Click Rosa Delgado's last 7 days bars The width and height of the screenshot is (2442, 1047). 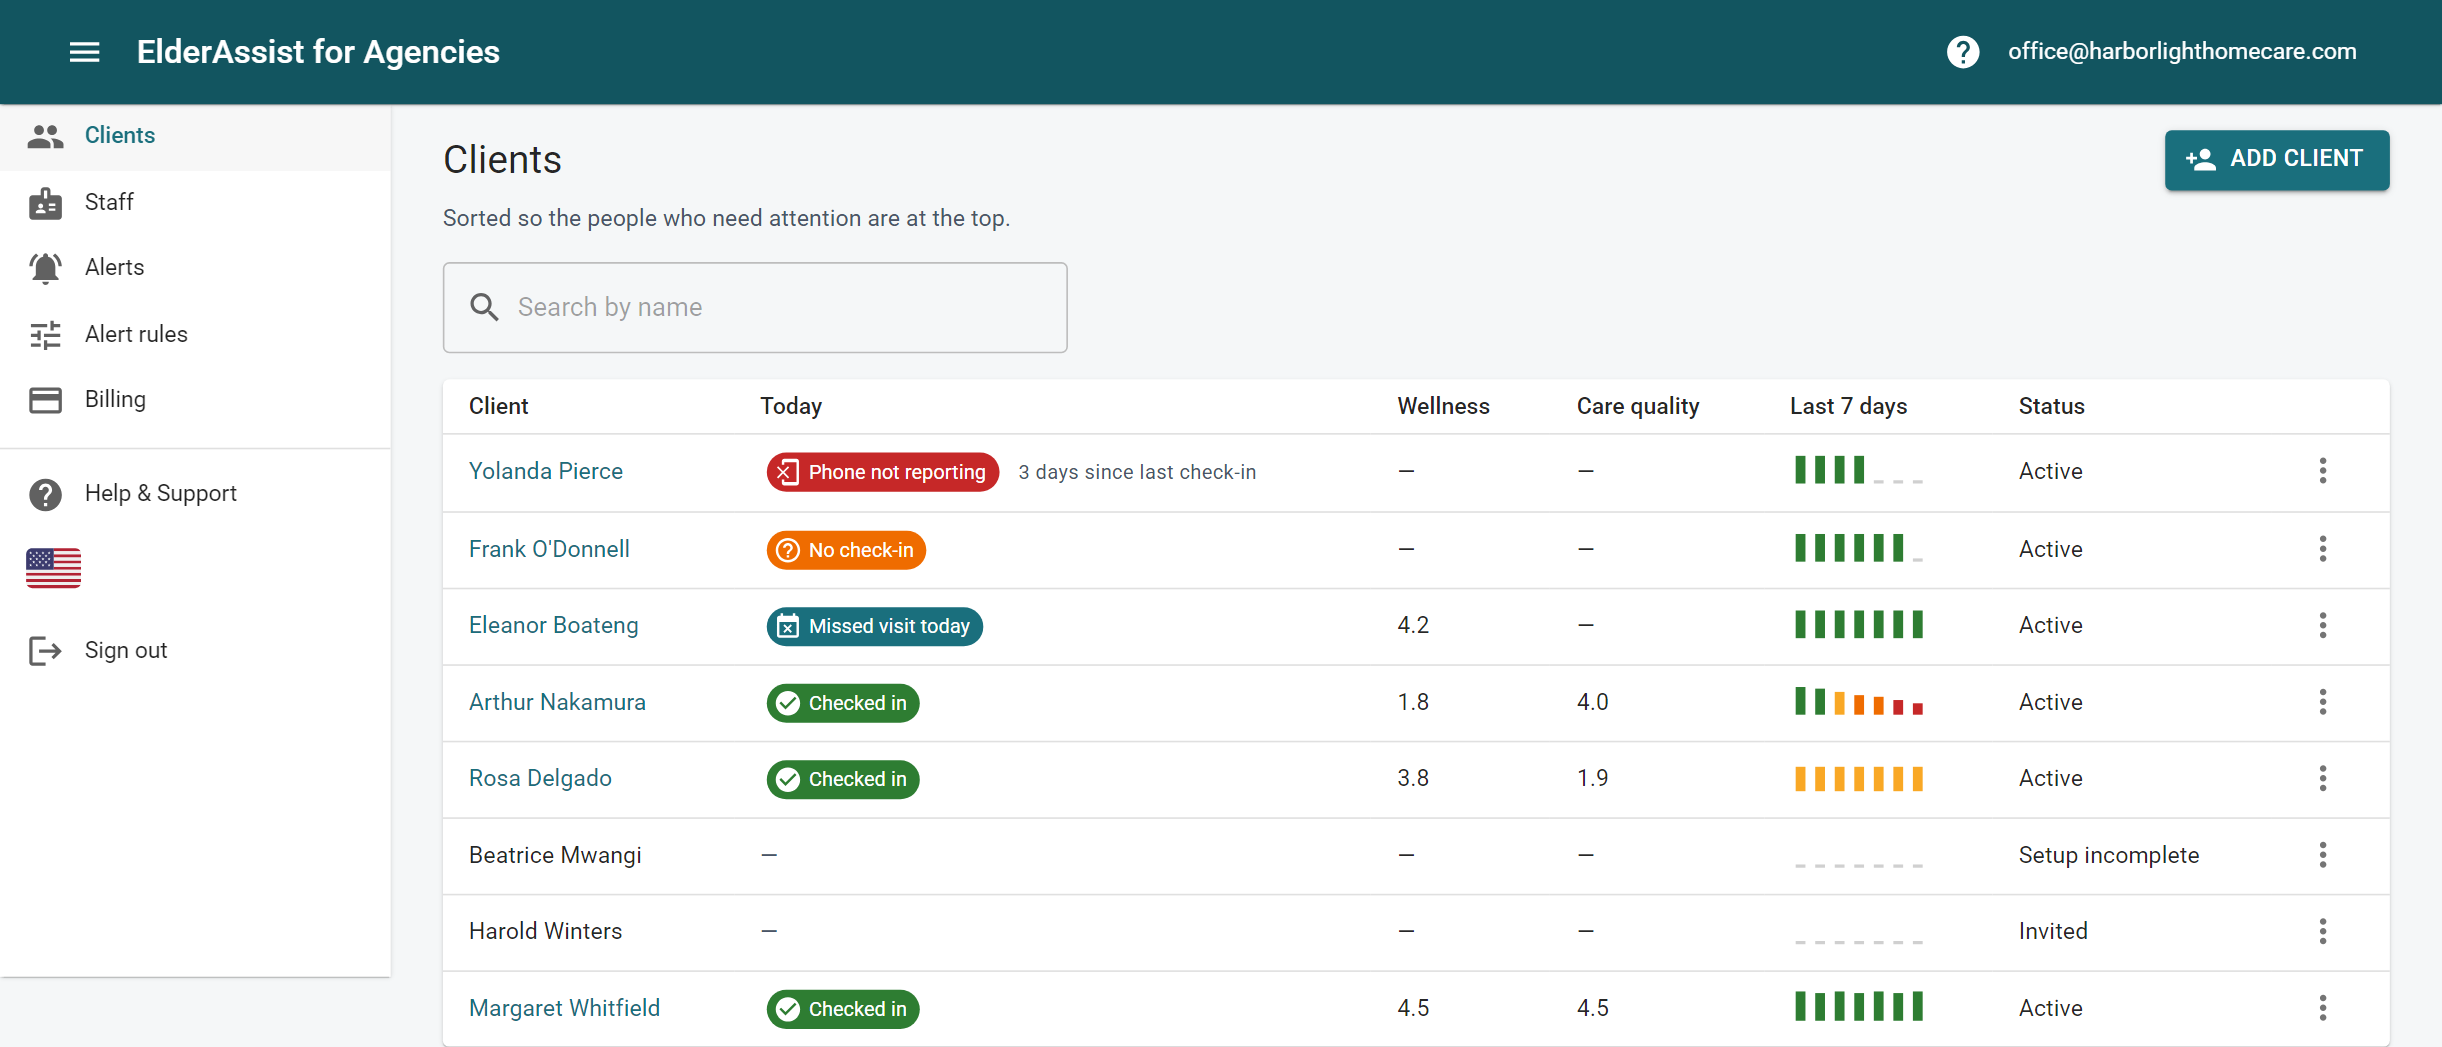(x=1858, y=778)
